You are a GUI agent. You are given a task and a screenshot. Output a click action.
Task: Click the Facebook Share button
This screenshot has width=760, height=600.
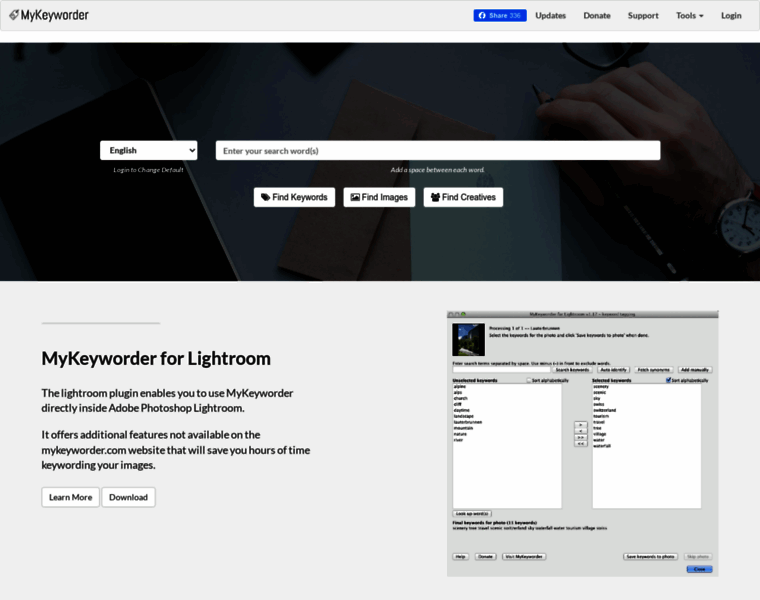point(499,15)
